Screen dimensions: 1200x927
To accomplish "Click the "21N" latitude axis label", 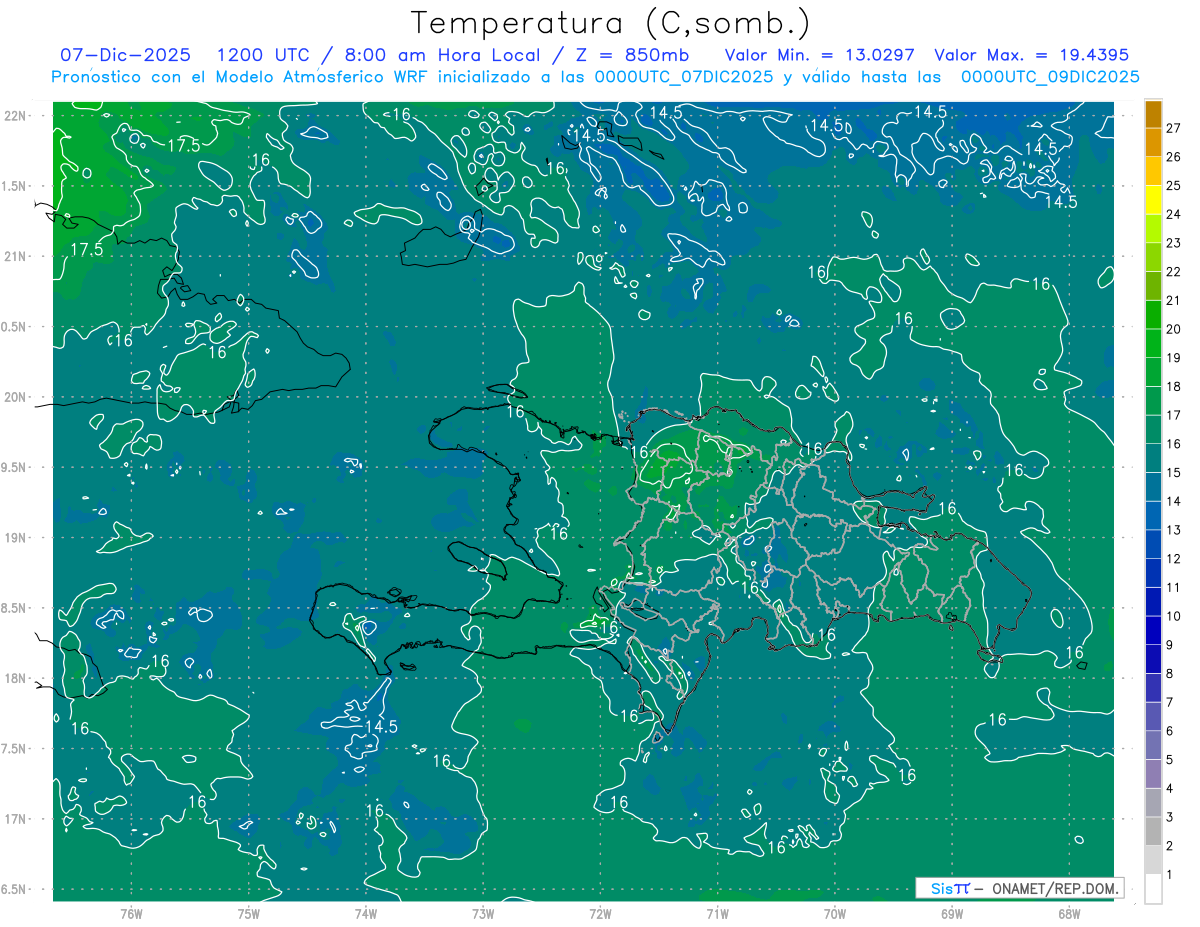I will (x=16, y=257).
